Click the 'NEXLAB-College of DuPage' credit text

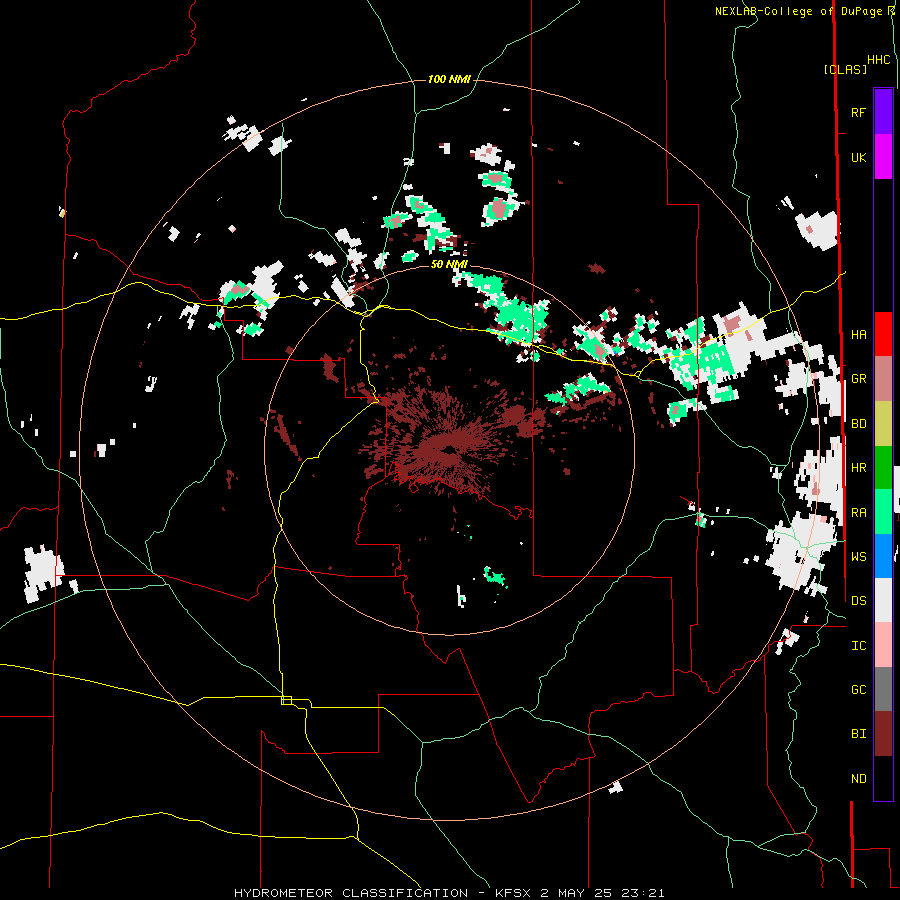point(799,11)
